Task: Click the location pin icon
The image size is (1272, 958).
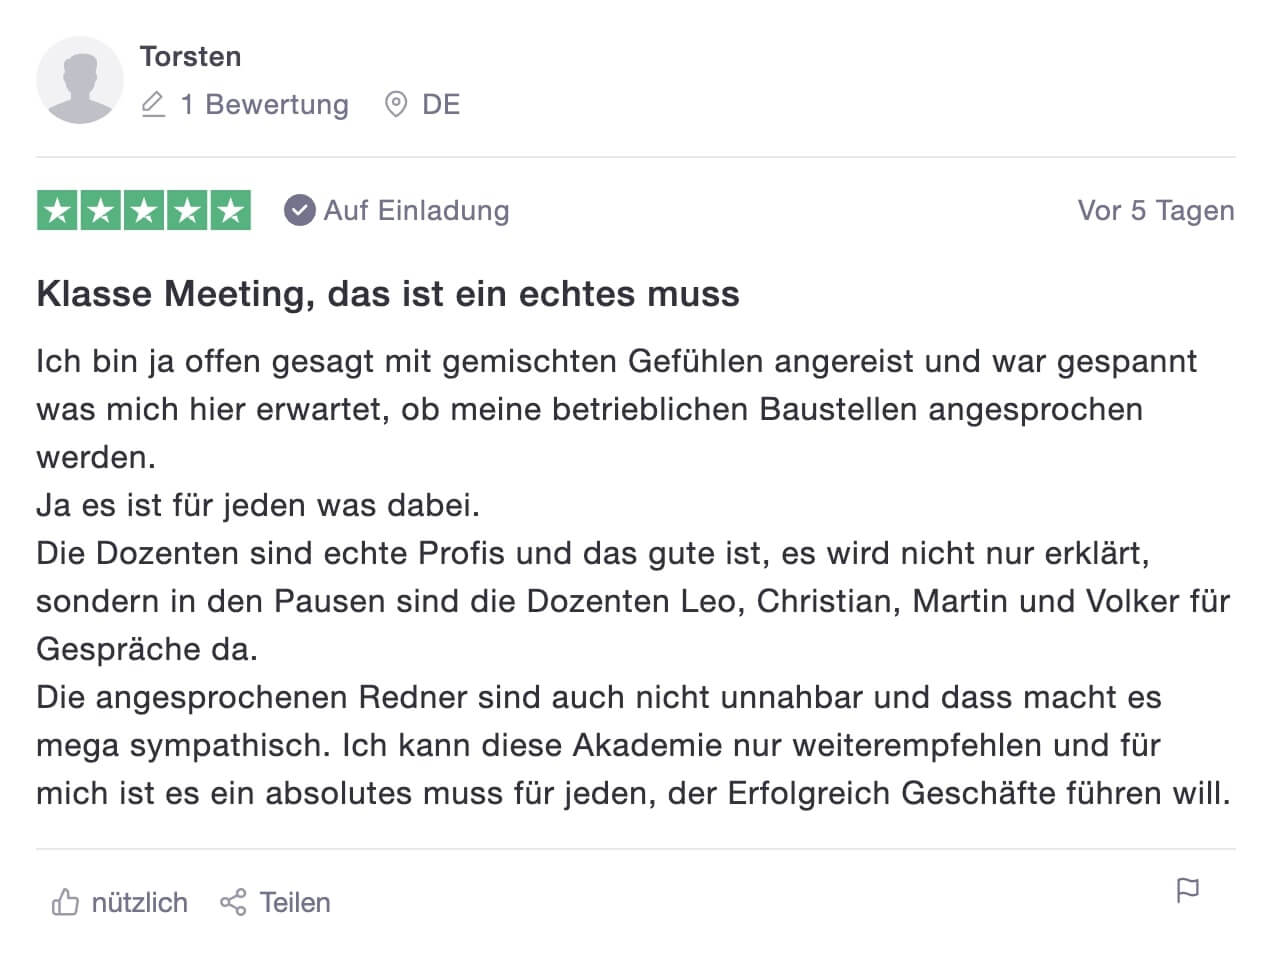Action: pos(396,104)
